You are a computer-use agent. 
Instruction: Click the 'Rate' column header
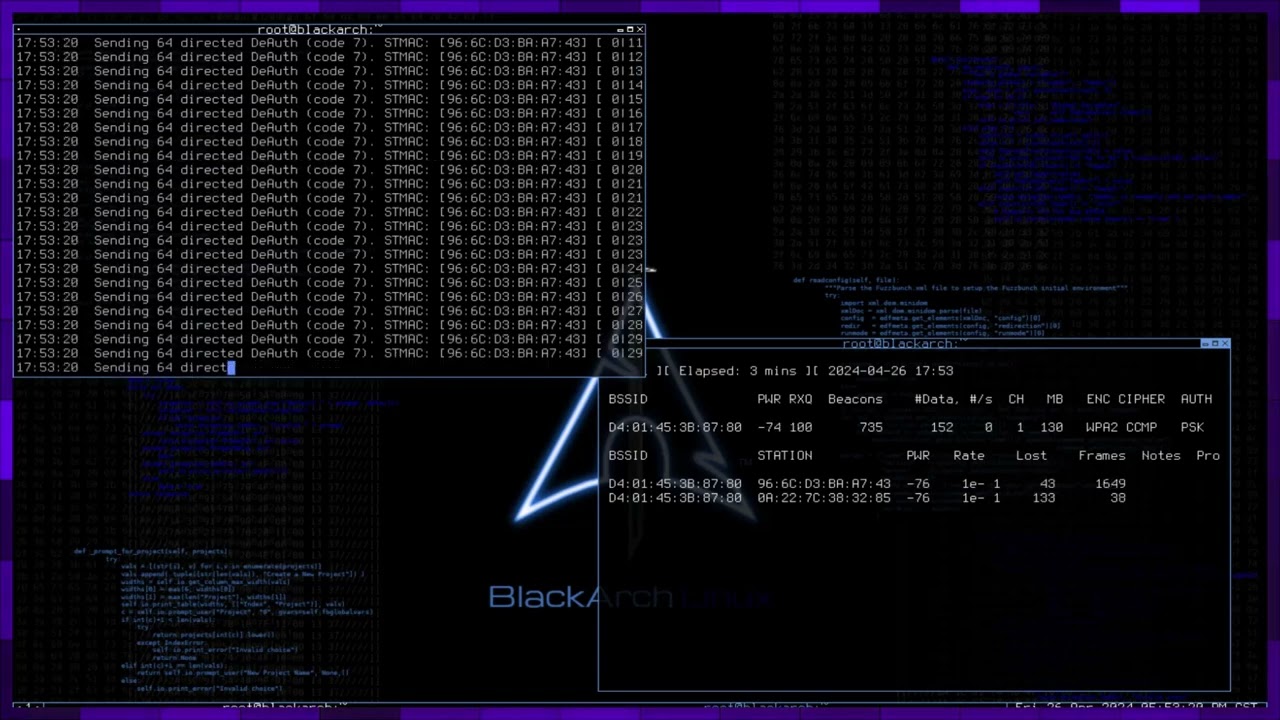coord(969,455)
